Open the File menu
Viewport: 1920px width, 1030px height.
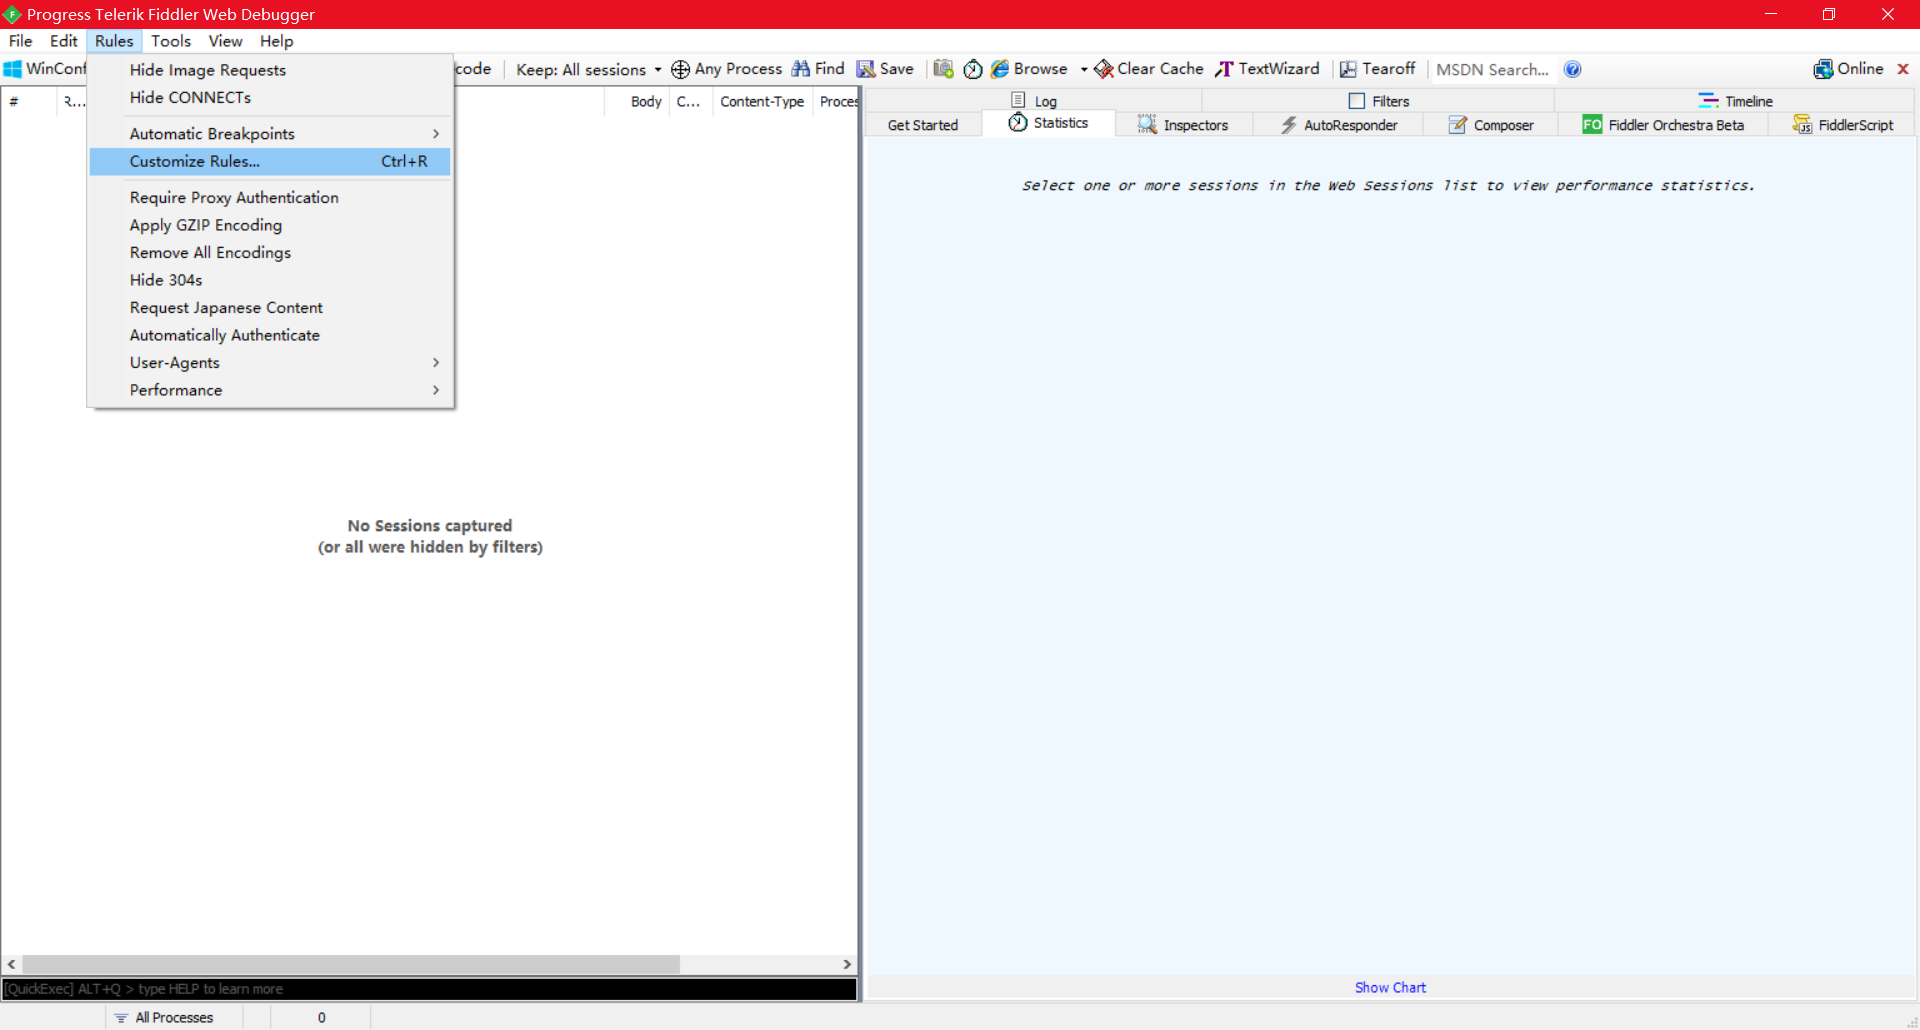[x=20, y=41]
